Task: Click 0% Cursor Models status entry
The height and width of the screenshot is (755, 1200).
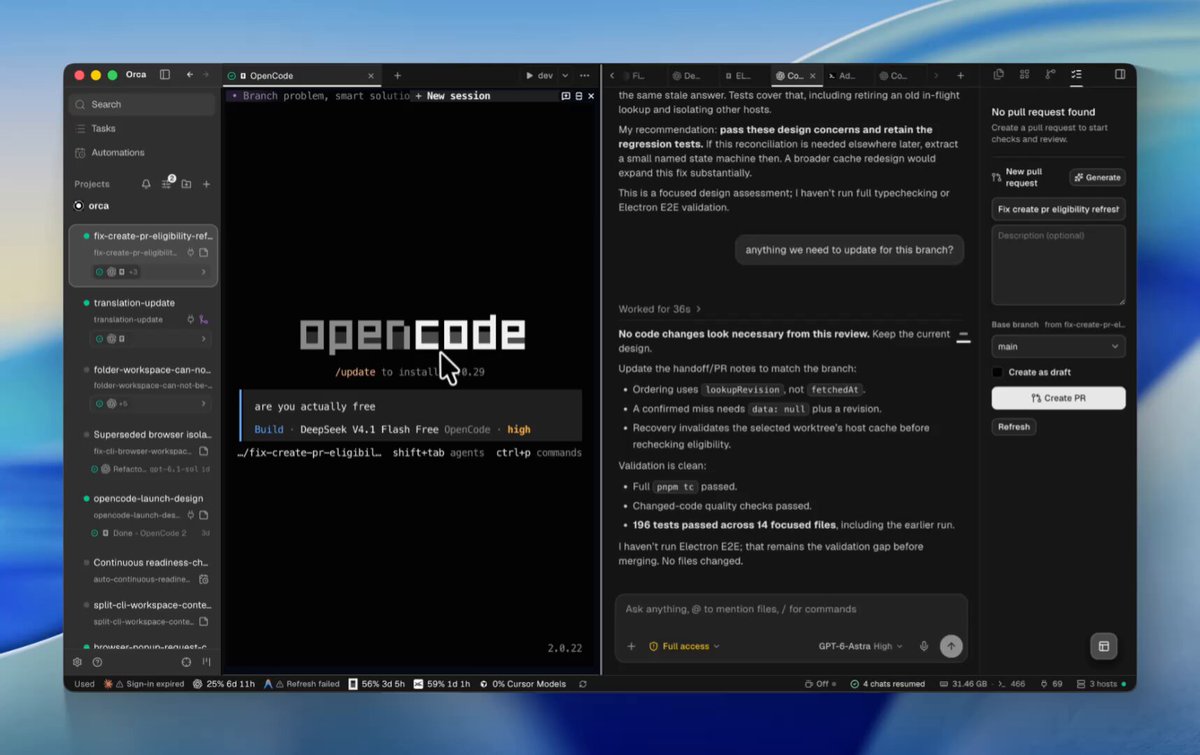Action: (523, 684)
